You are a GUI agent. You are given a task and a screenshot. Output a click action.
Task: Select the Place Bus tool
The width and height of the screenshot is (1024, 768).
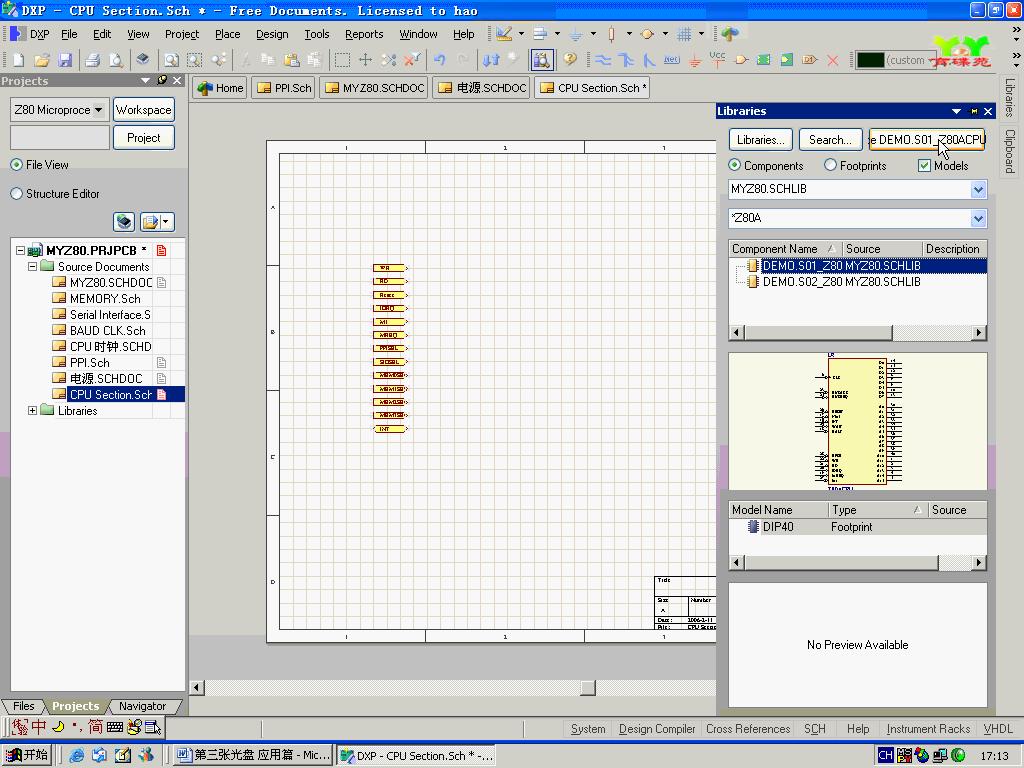click(x=626, y=60)
